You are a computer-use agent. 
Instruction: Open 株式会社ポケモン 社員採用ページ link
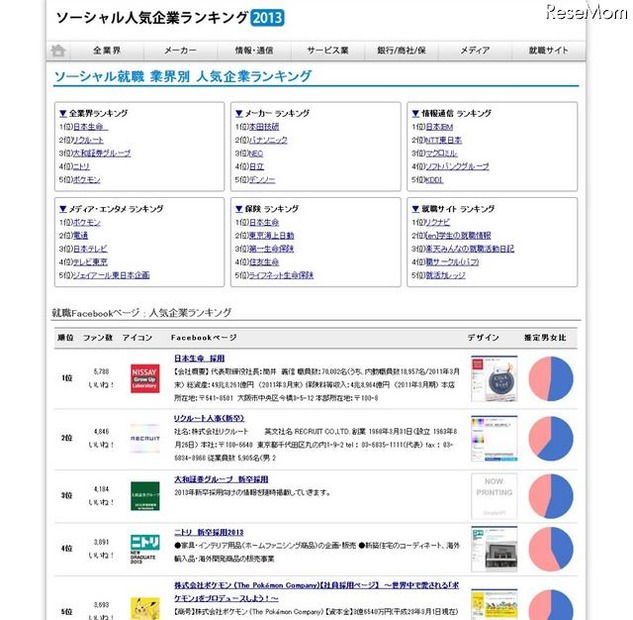[316, 592]
